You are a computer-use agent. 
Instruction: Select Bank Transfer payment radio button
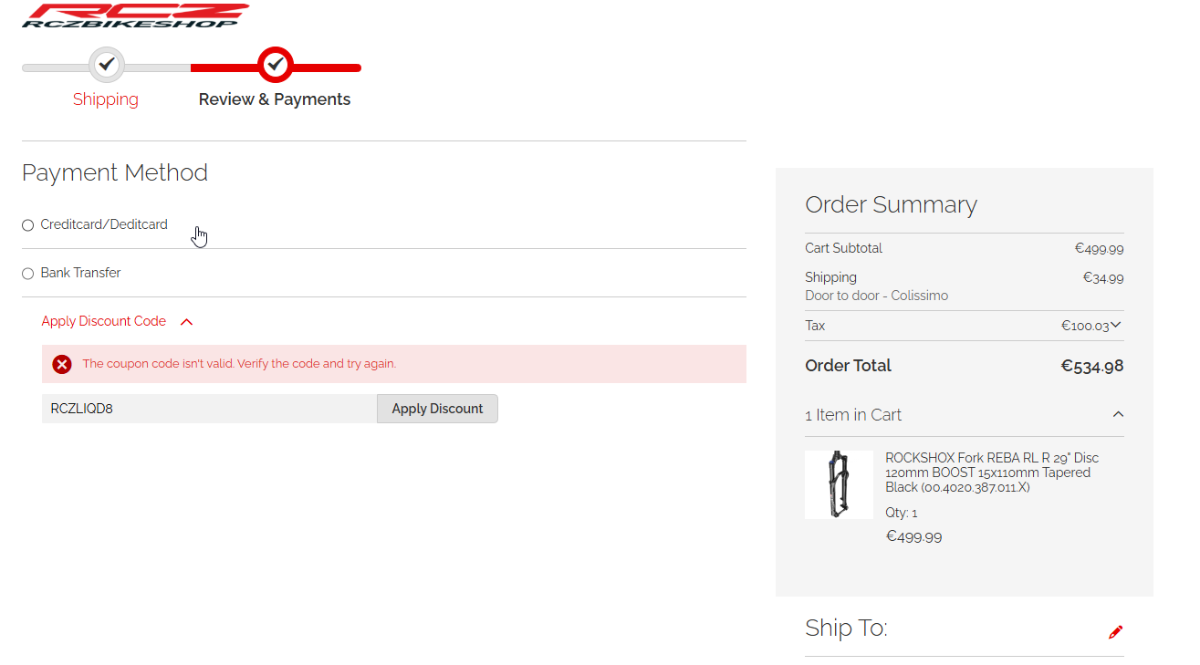[x=28, y=274]
